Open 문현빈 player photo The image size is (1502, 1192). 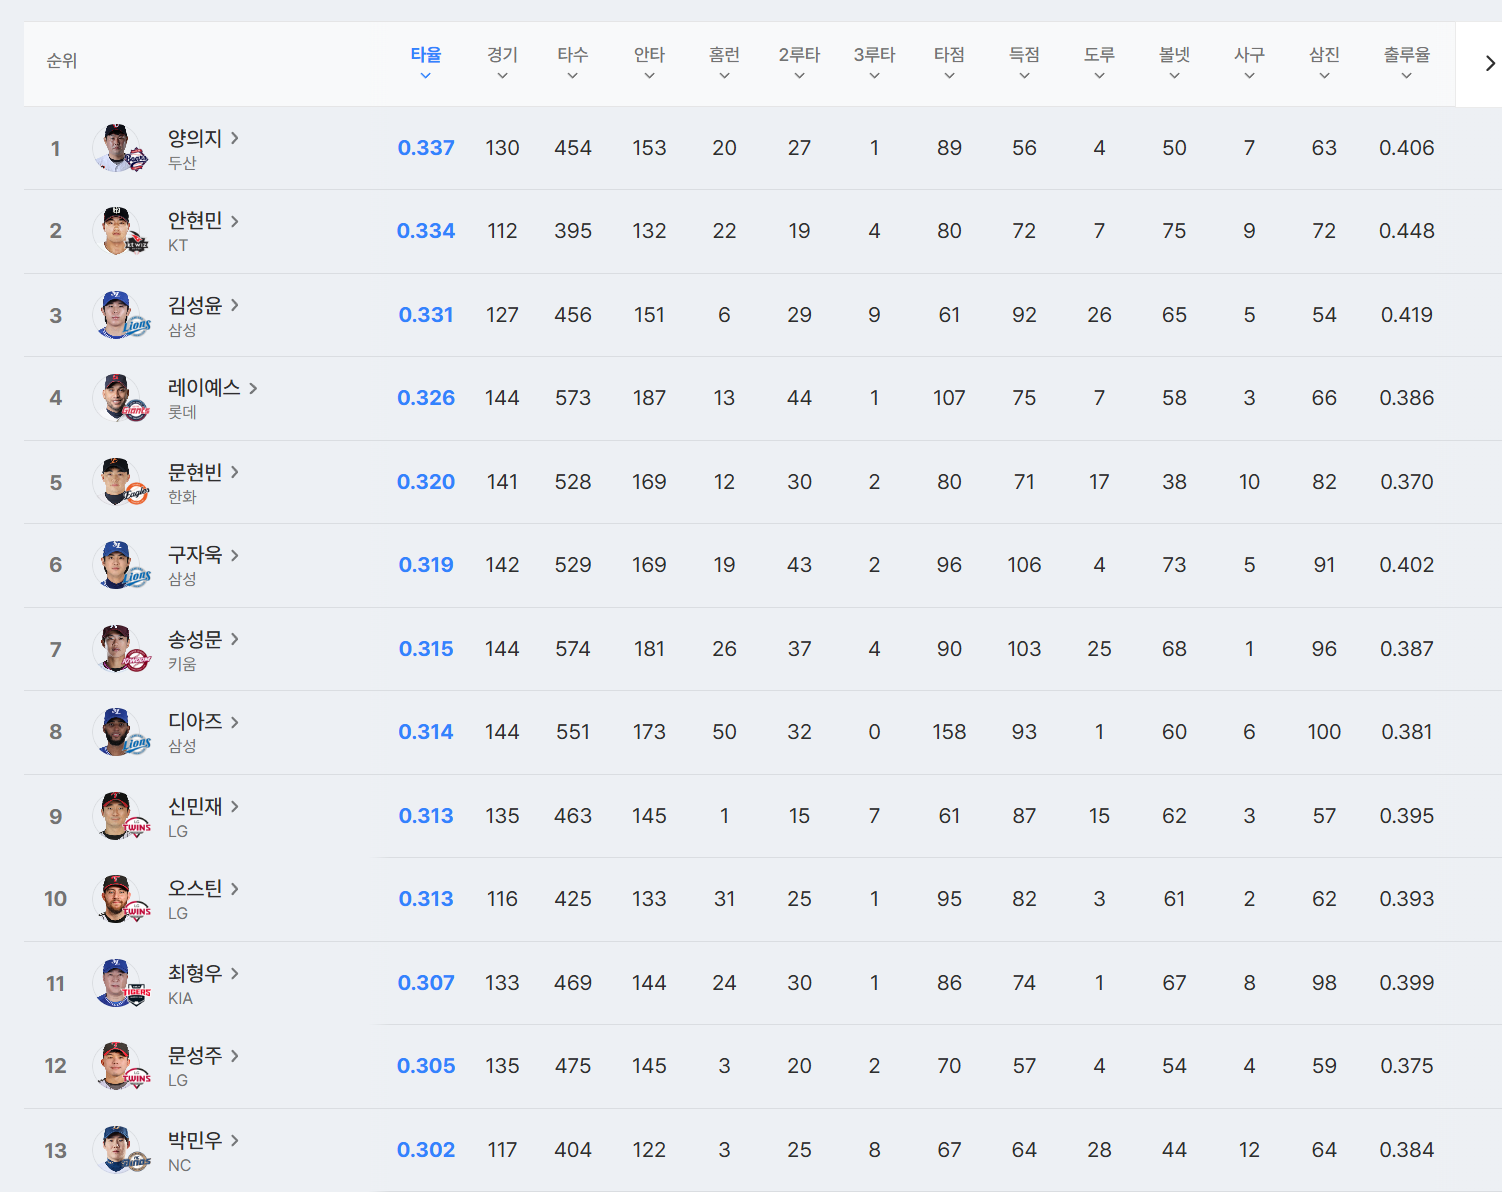pyautogui.click(x=120, y=482)
